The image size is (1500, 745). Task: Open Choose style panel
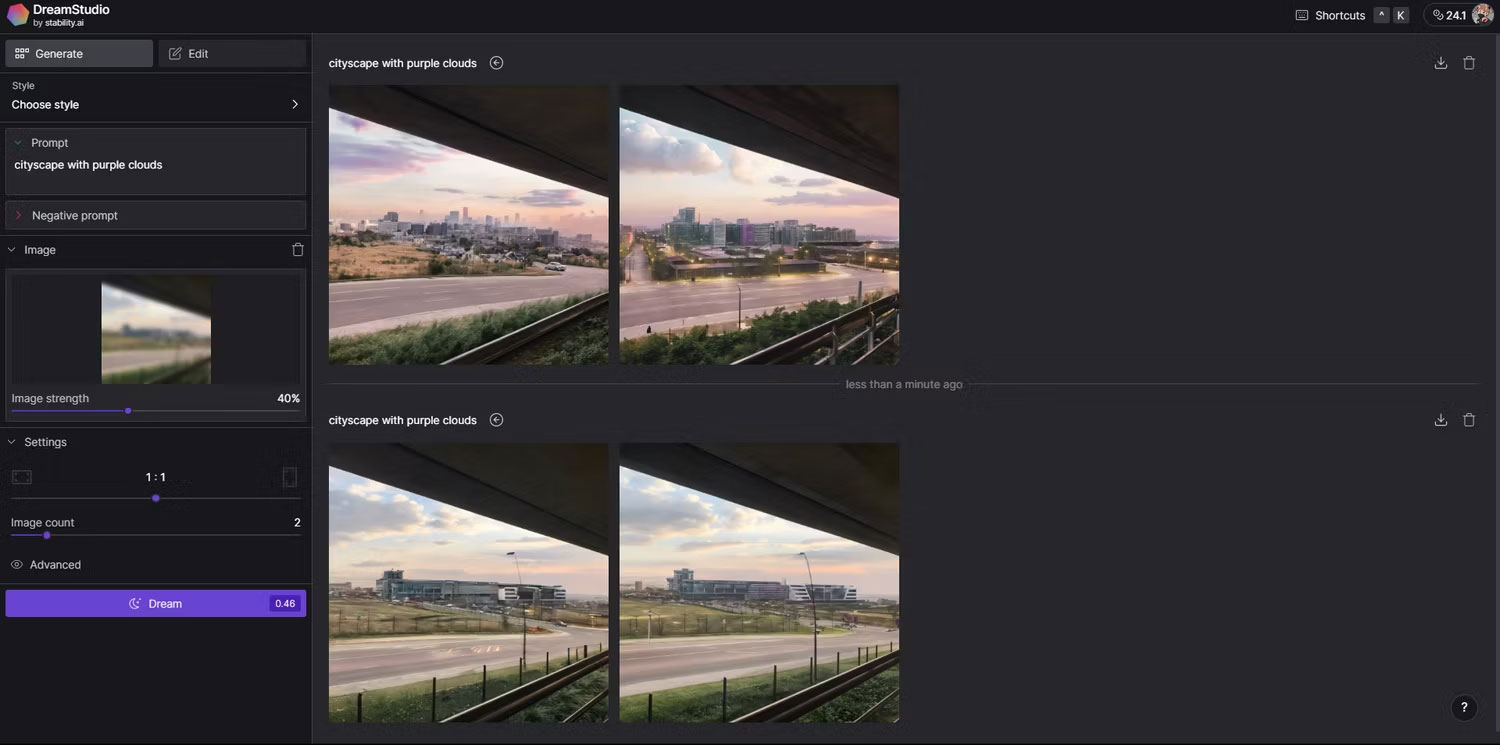tap(155, 104)
